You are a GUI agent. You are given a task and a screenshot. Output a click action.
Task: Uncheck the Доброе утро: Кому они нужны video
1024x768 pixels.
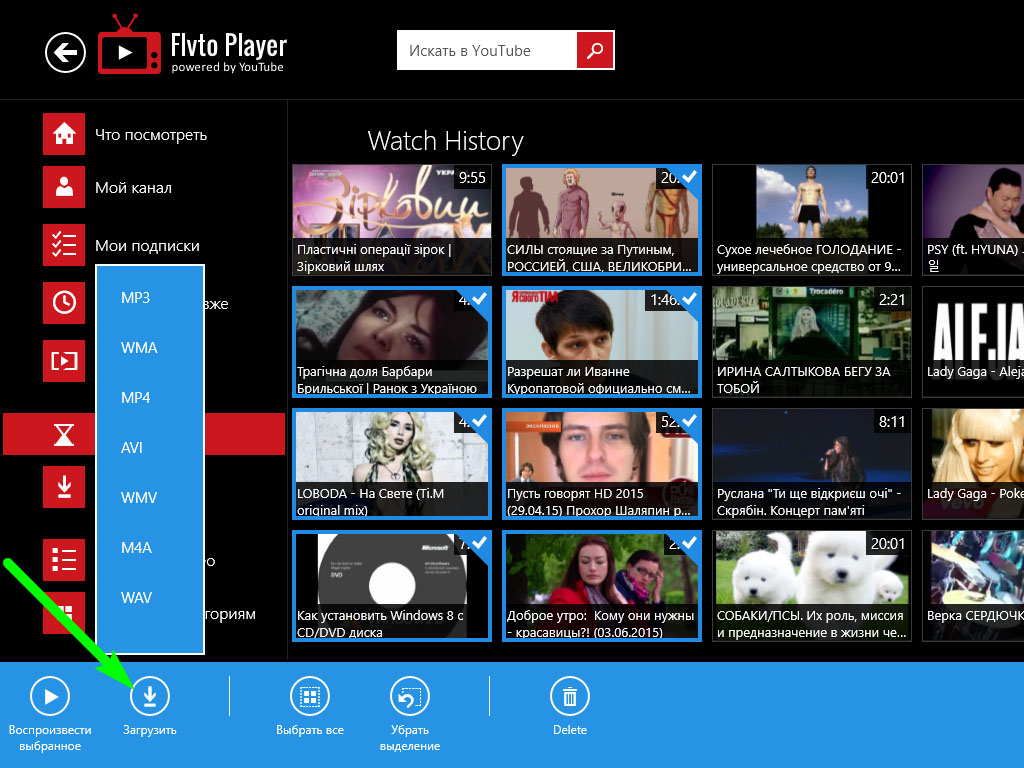(601, 586)
